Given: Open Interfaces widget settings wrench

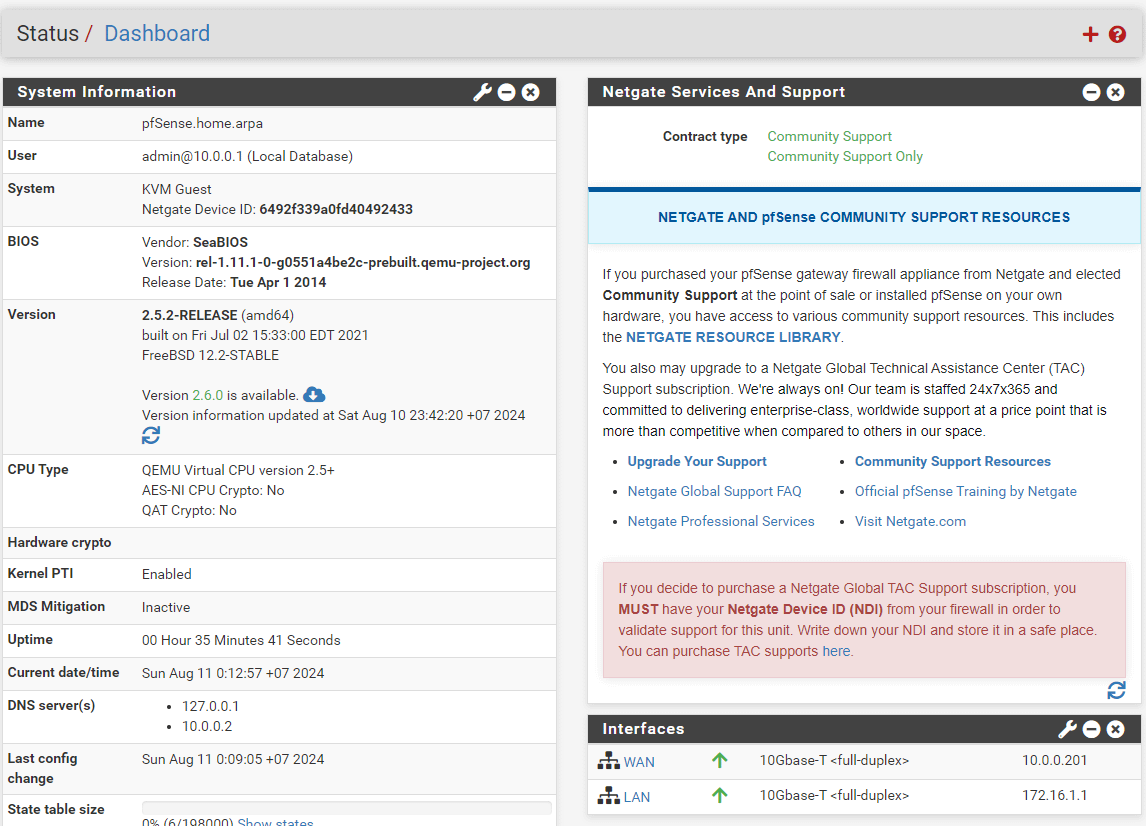Looking at the screenshot, I should point(1067,729).
